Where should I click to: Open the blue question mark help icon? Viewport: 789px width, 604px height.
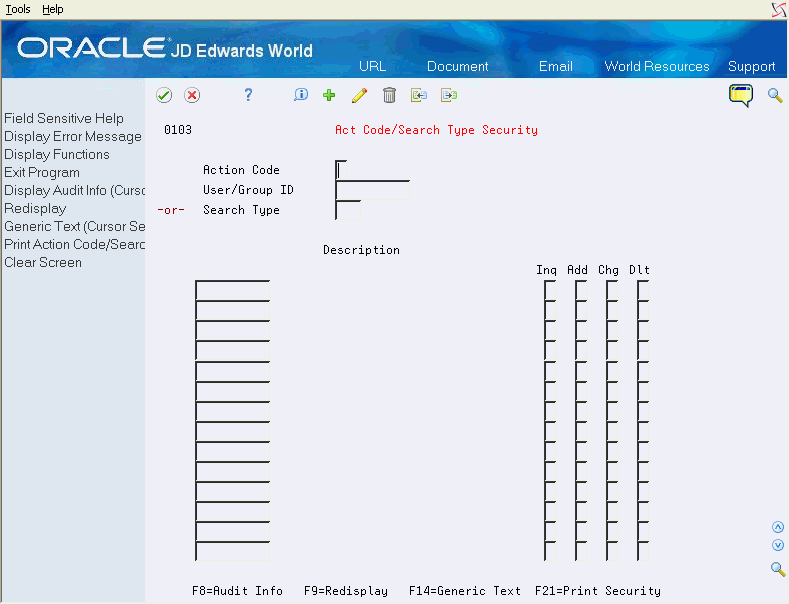pyautogui.click(x=248, y=95)
